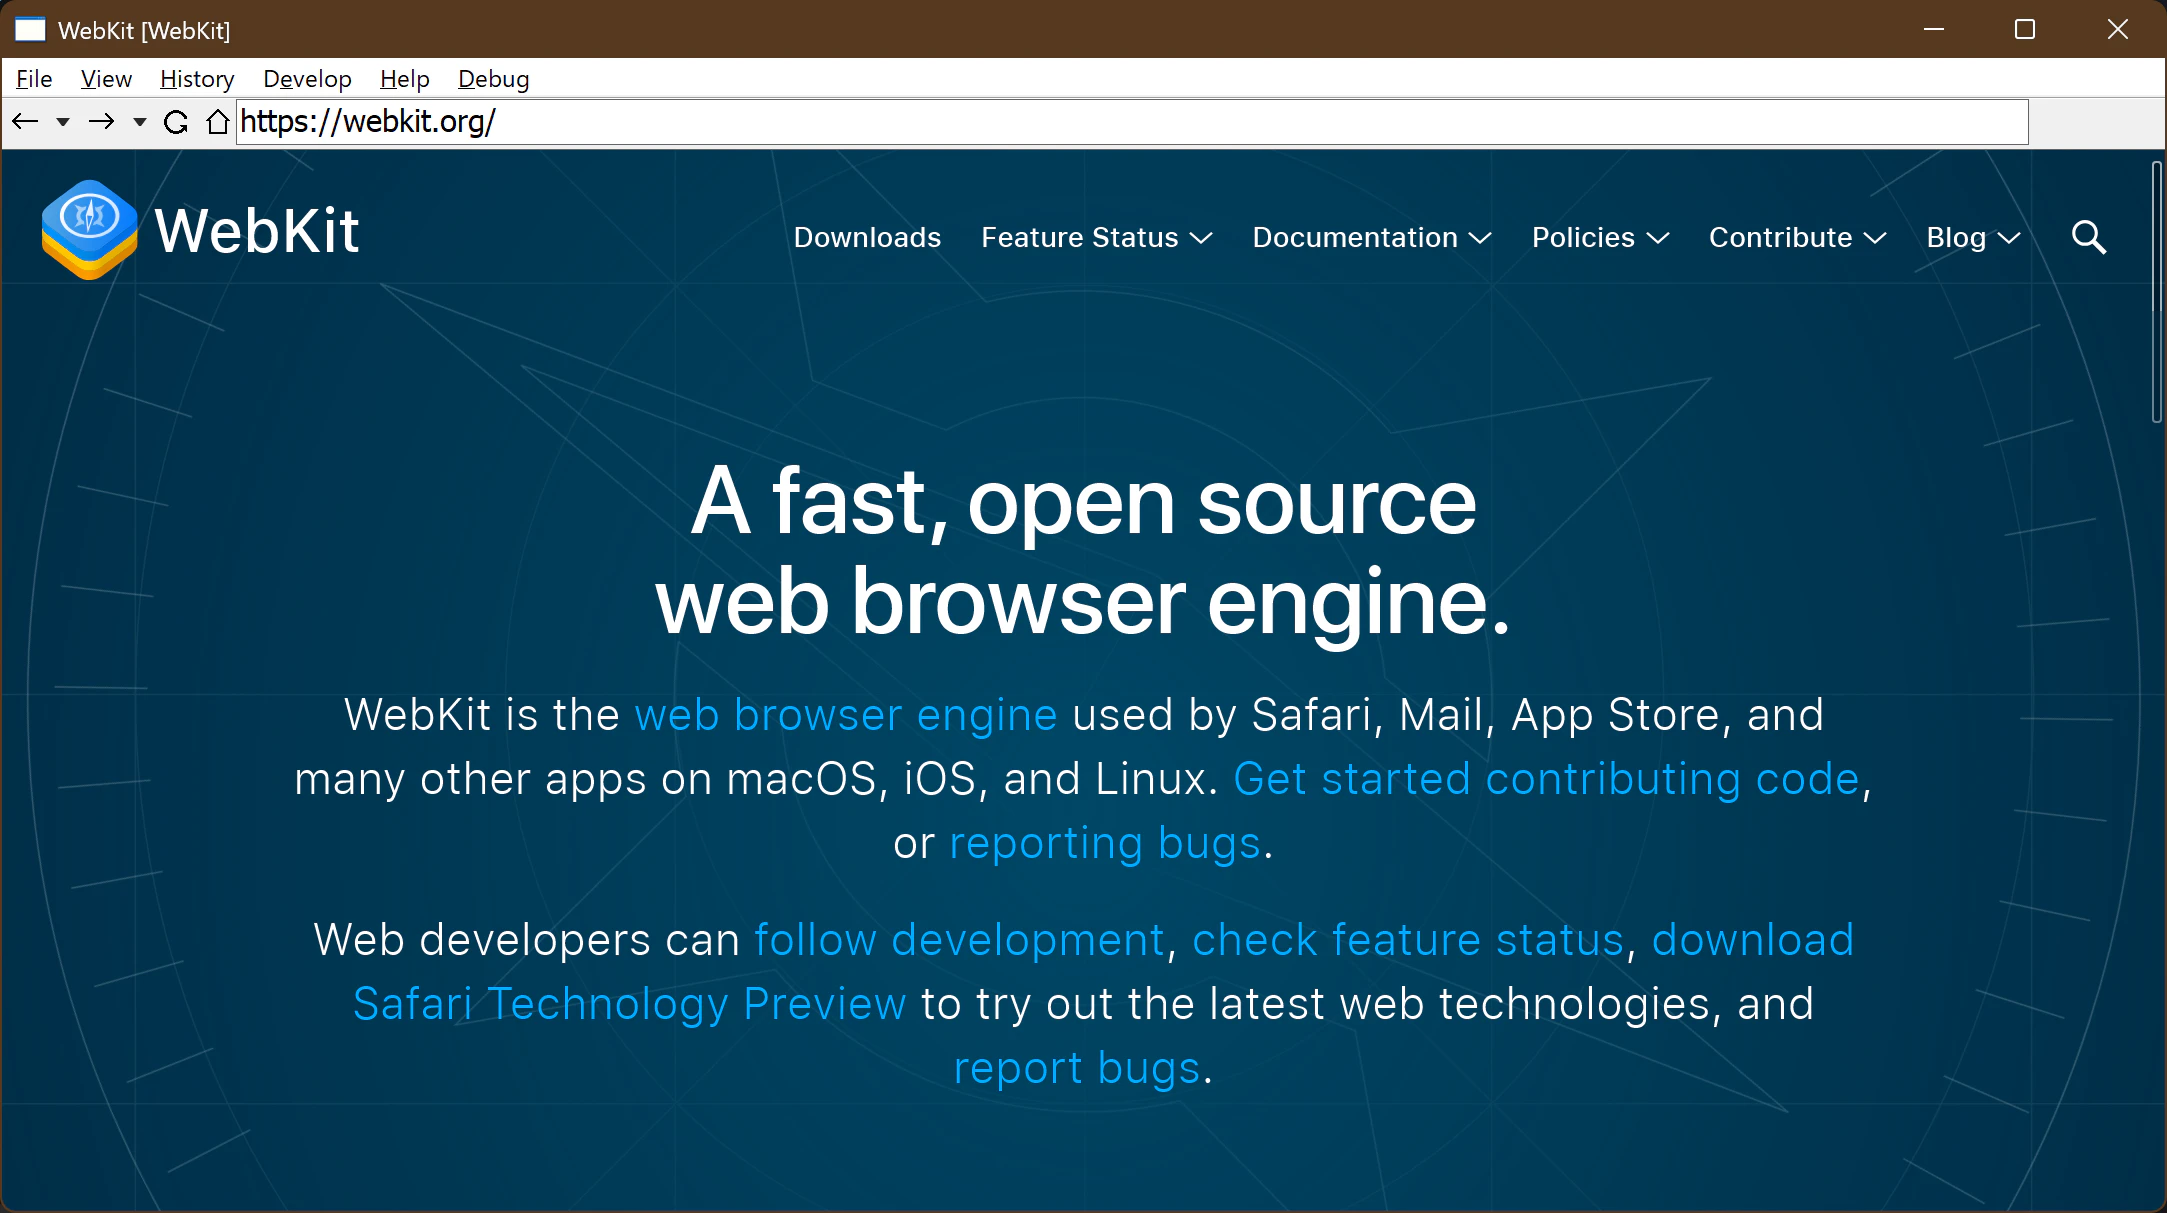
Task: Click the WebKit compass logo
Action: pyautogui.click(x=89, y=230)
